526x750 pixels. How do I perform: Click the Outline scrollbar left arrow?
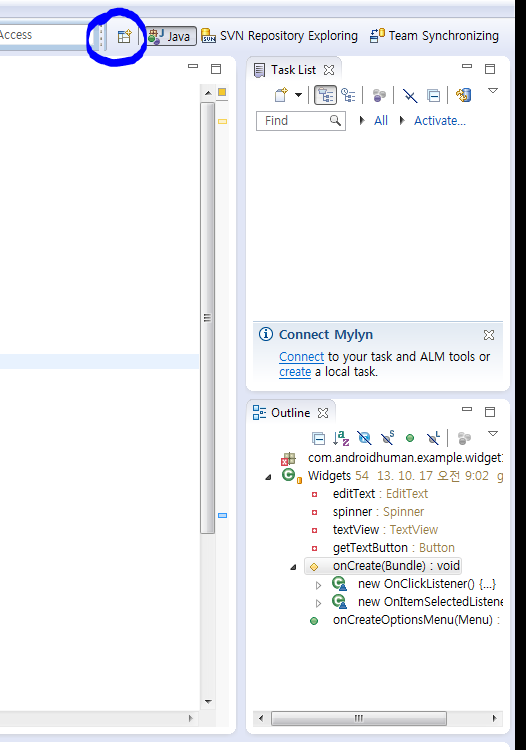pos(261,718)
